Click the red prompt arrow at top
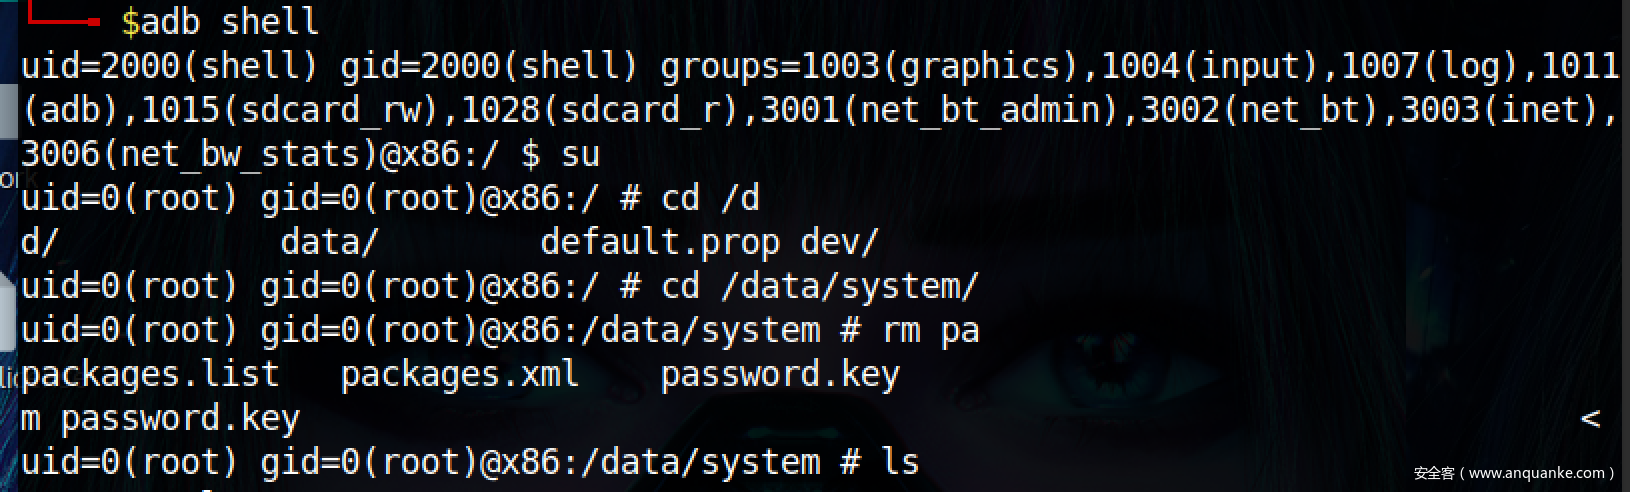The image size is (1630, 492). pos(60,18)
